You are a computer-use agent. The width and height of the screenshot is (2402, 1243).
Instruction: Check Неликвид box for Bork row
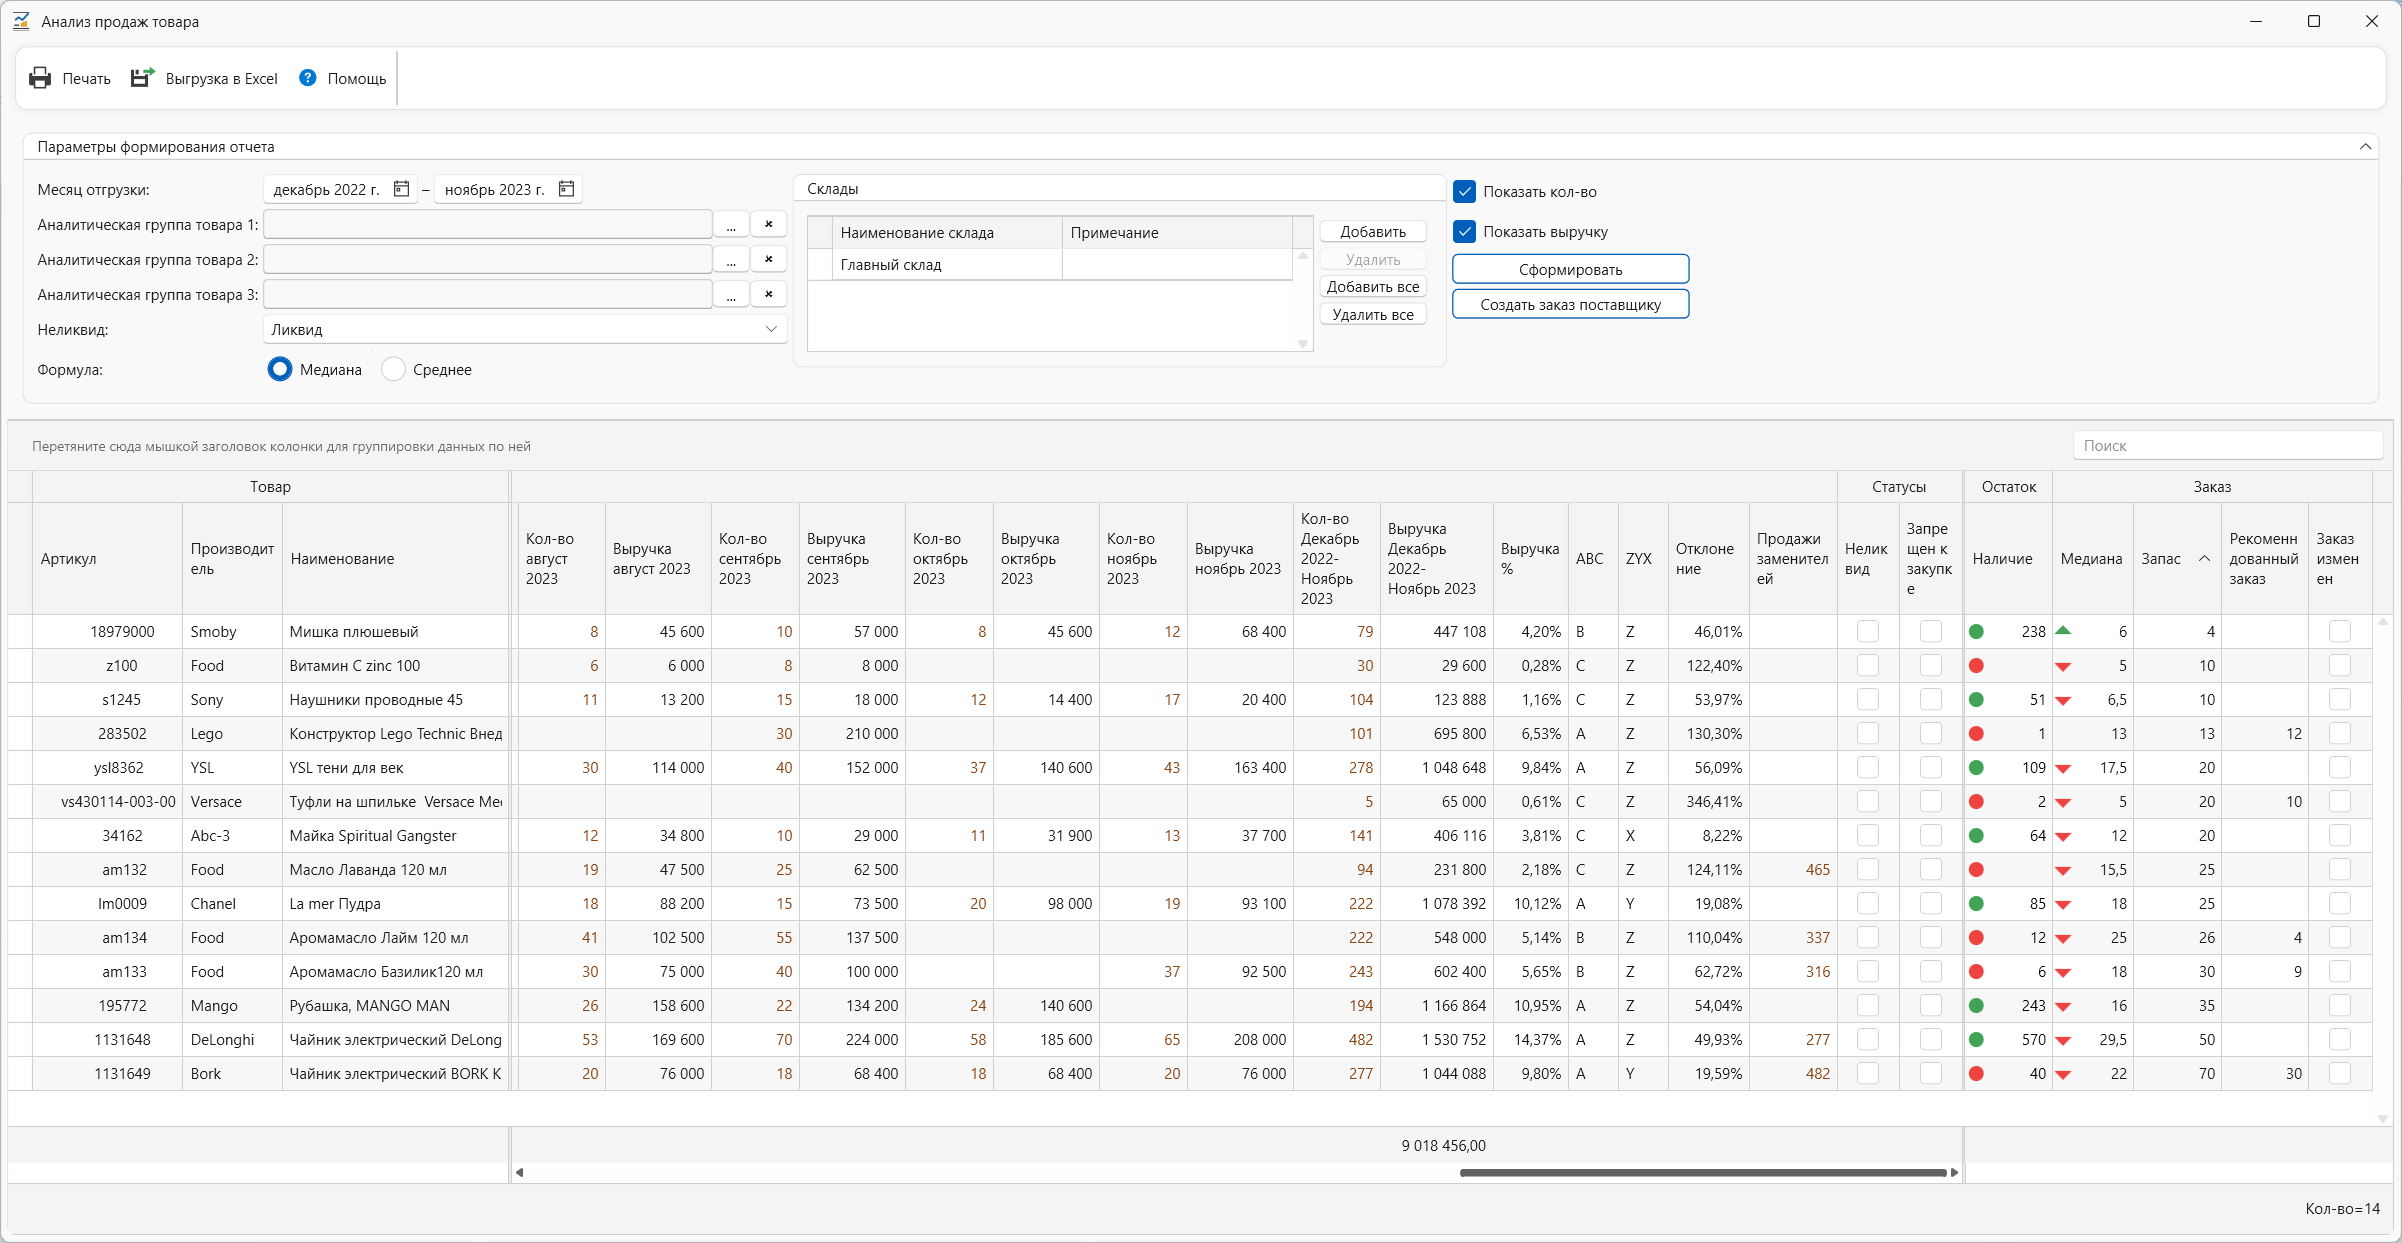(x=1867, y=1074)
